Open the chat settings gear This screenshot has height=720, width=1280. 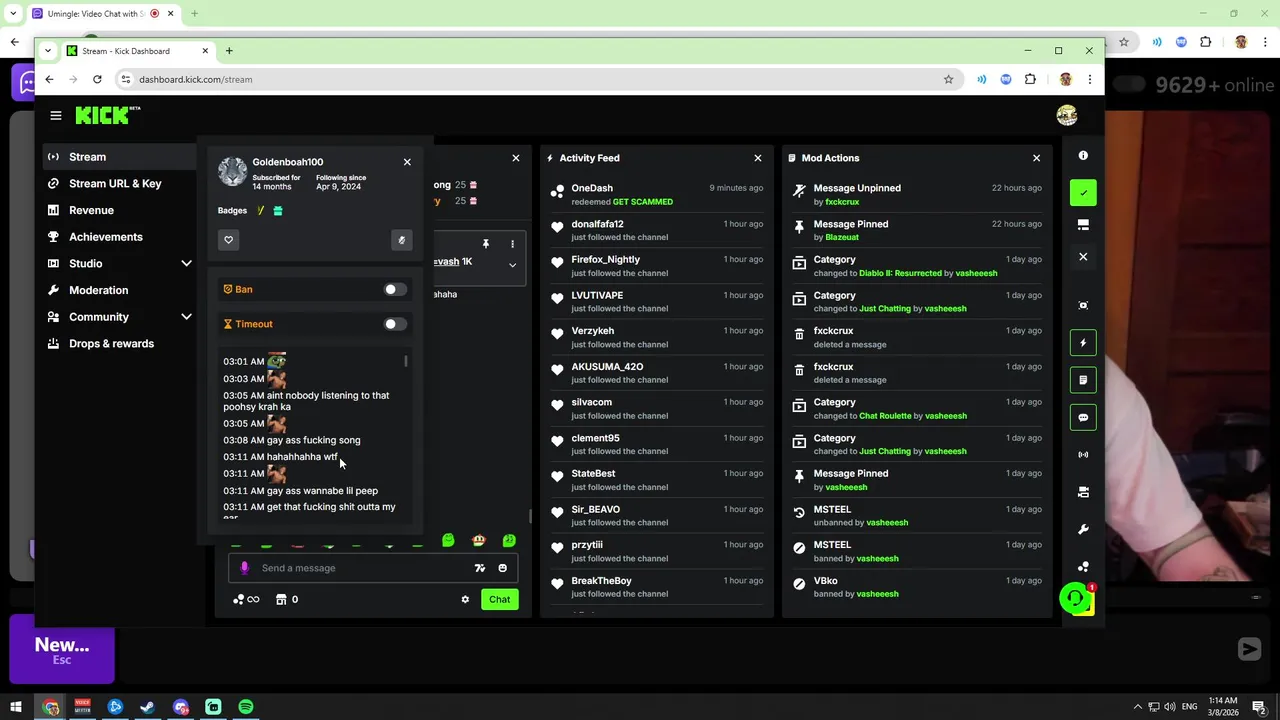[x=465, y=600]
